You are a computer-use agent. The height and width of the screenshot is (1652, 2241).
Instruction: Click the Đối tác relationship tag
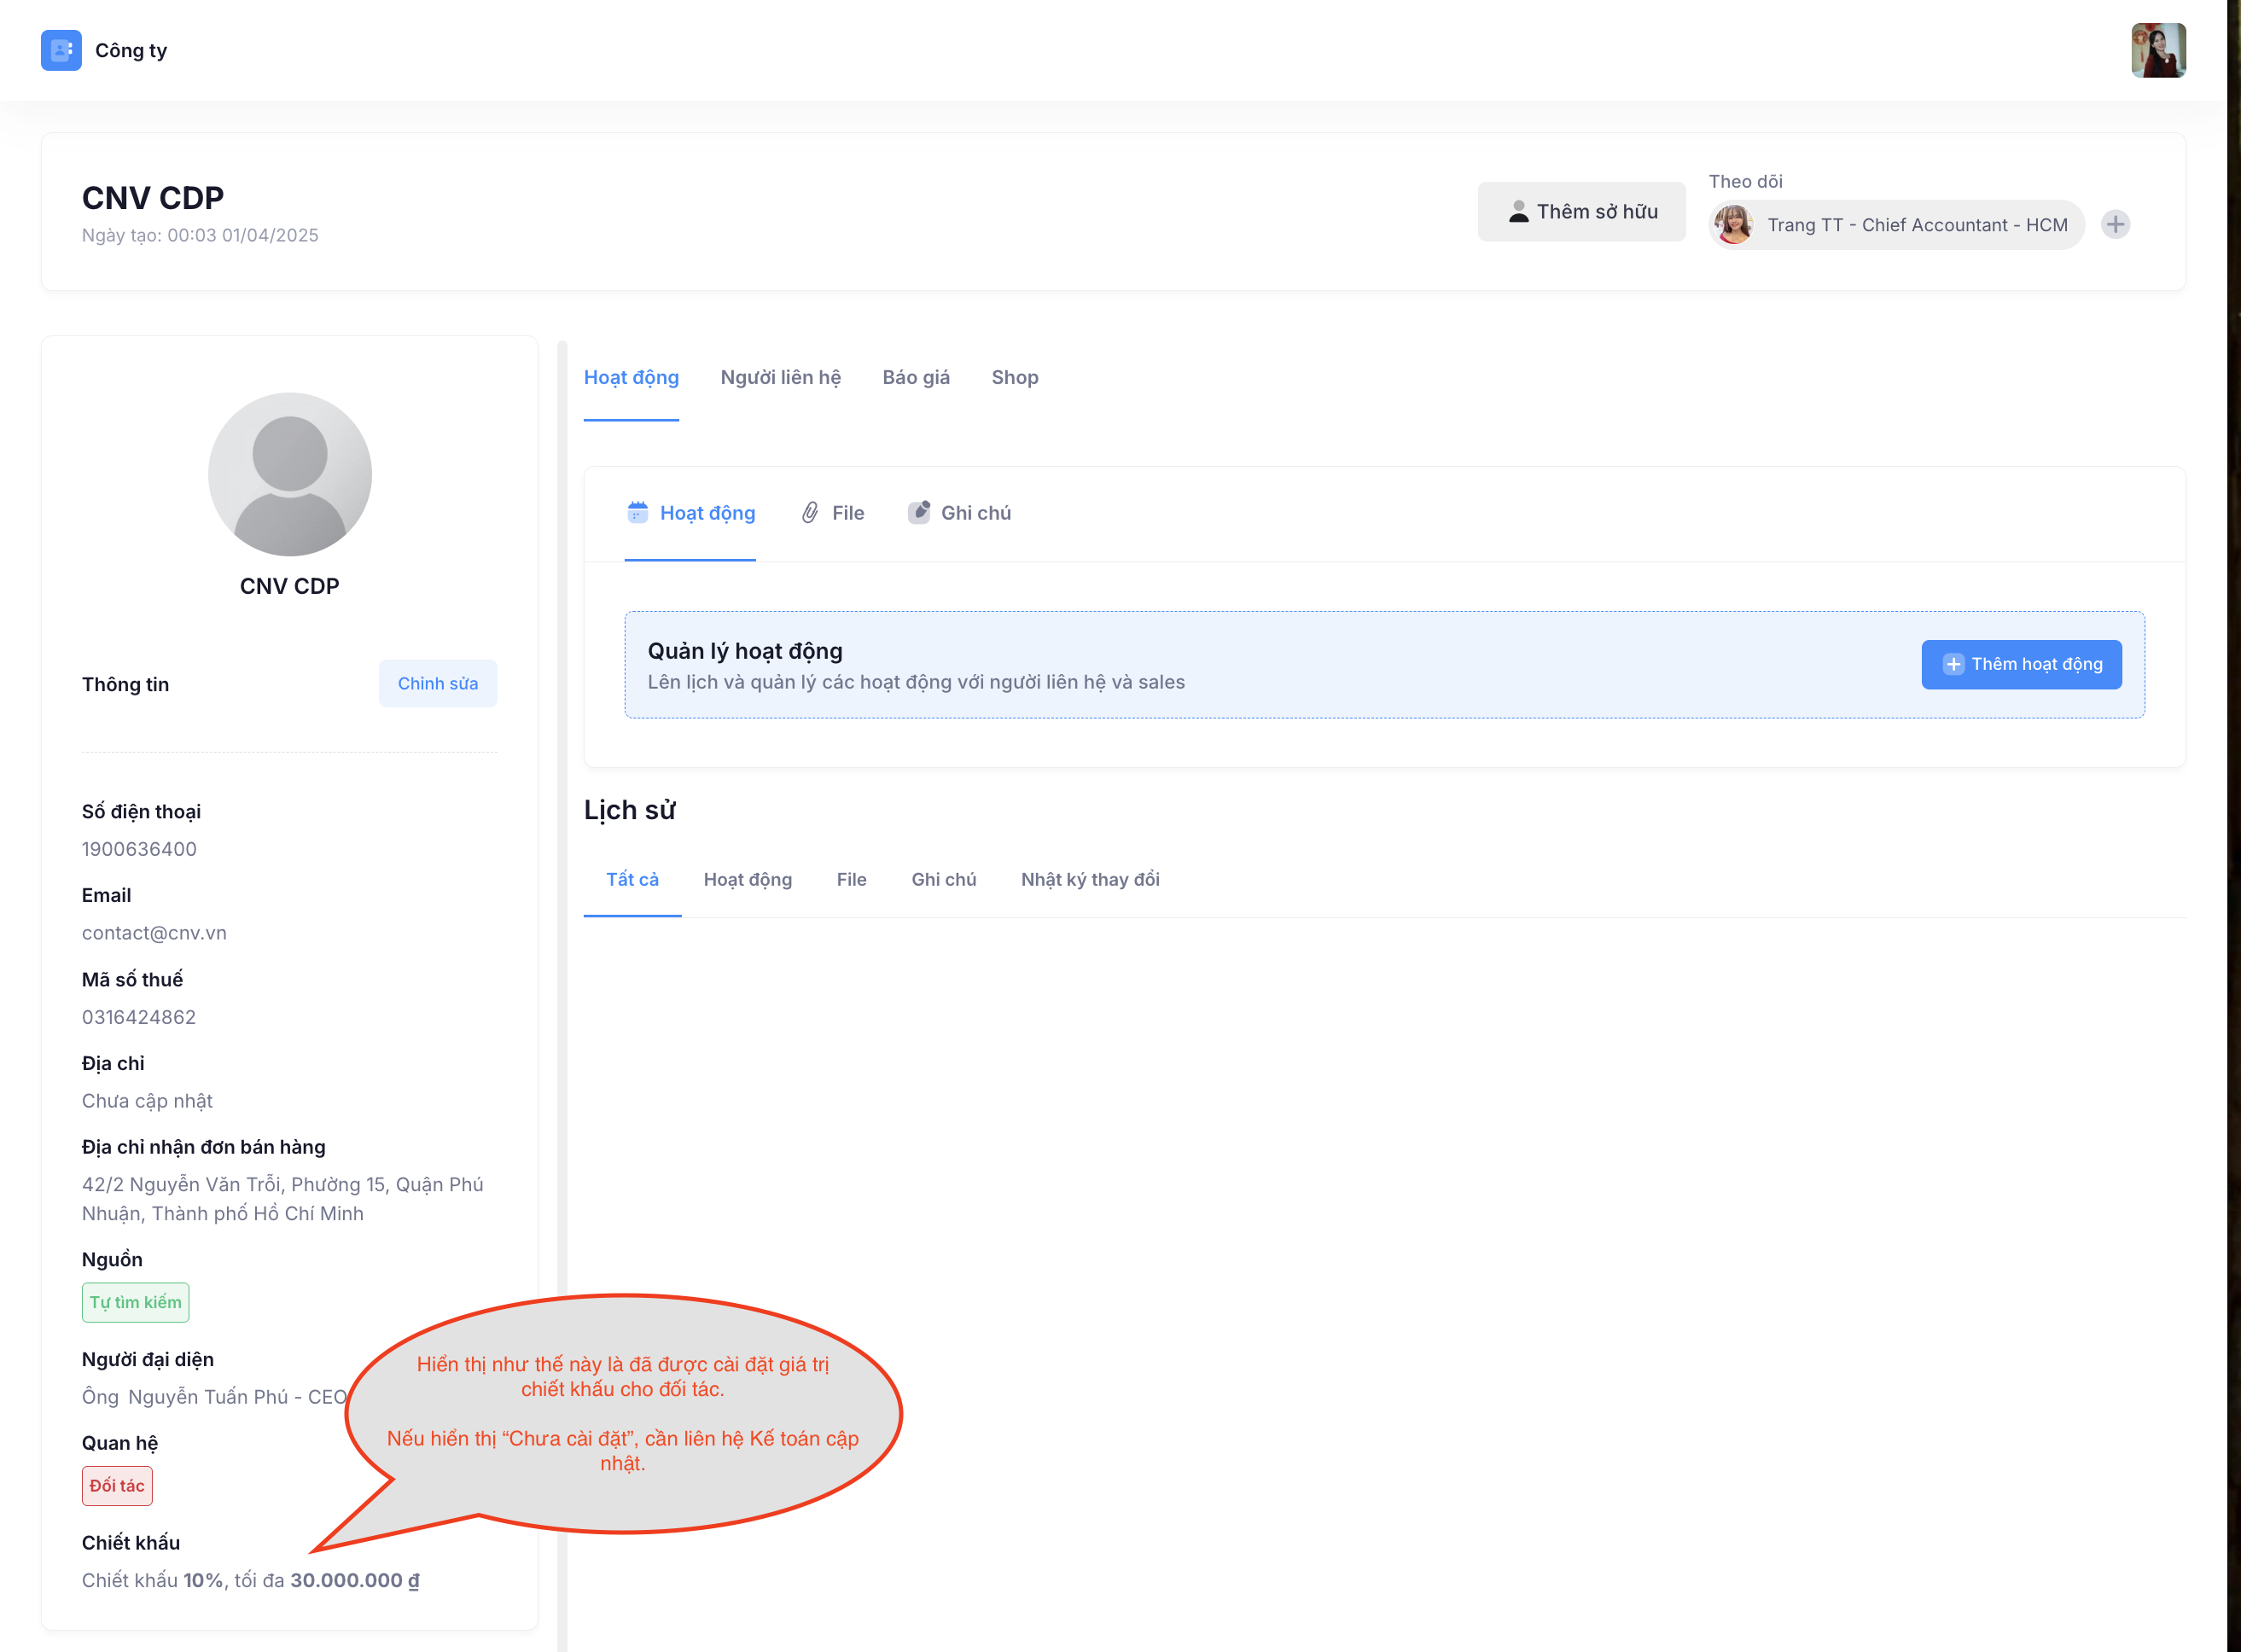point(117,1486)
